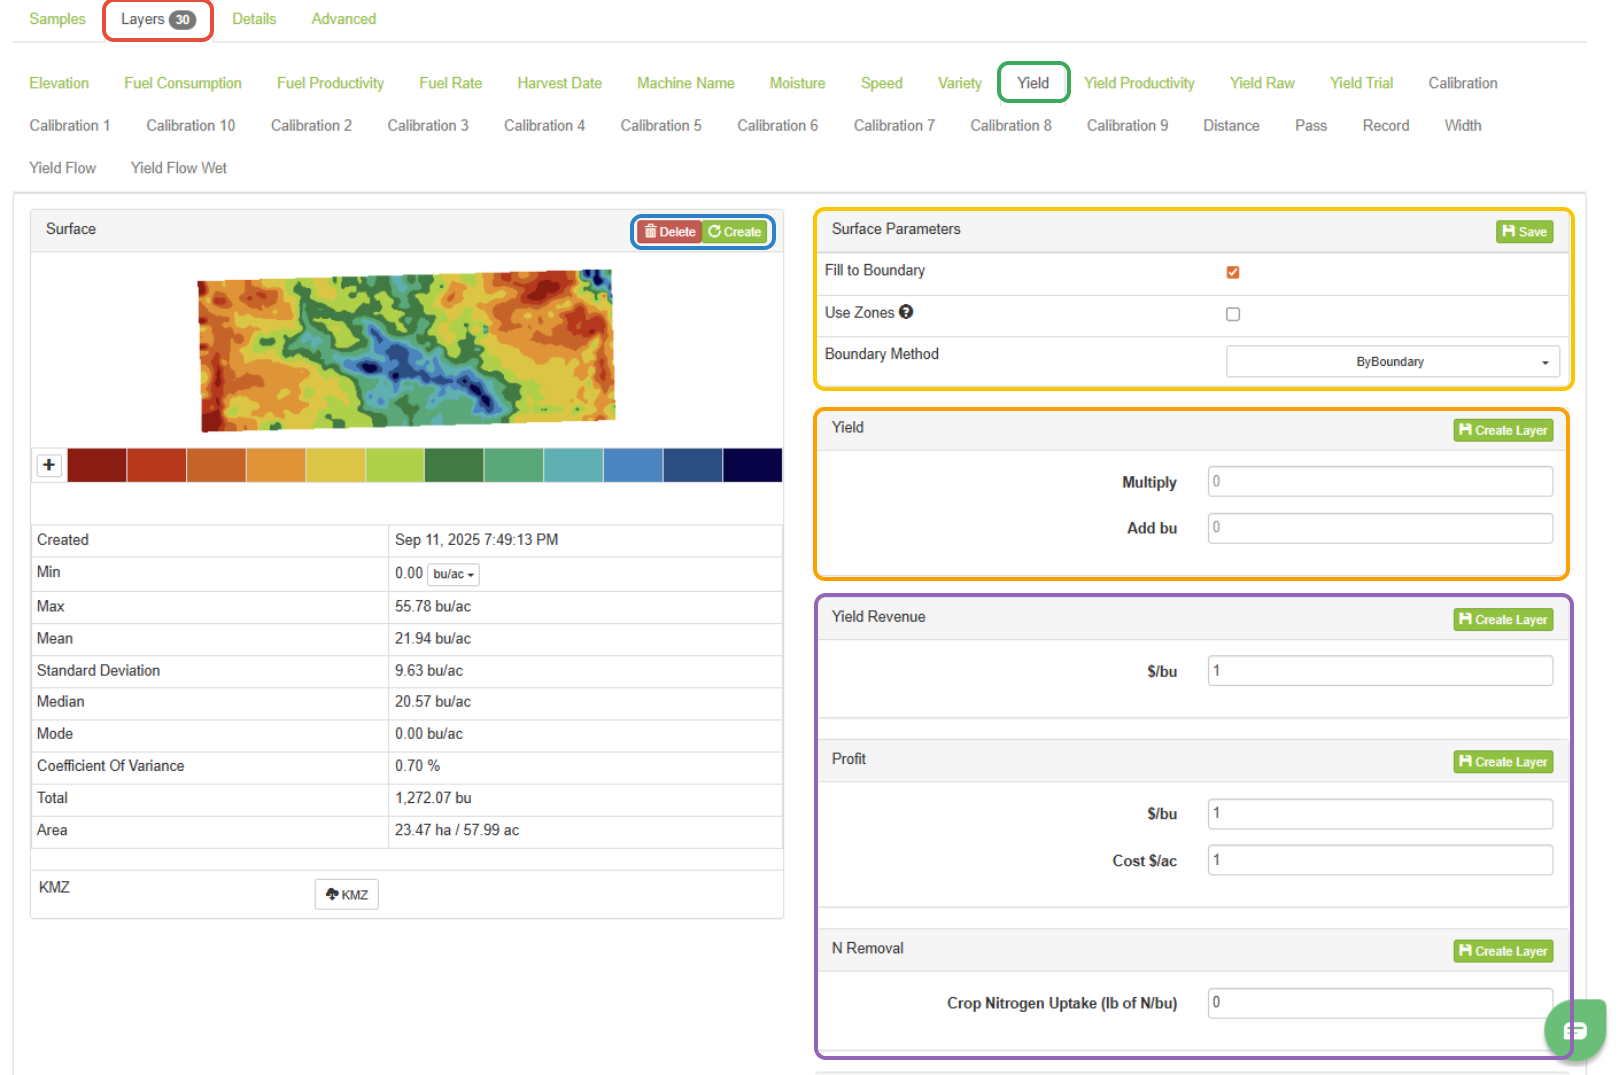Select the Yield Trial layer
Viewport: 1619px width, 1075px height.
1361,83
